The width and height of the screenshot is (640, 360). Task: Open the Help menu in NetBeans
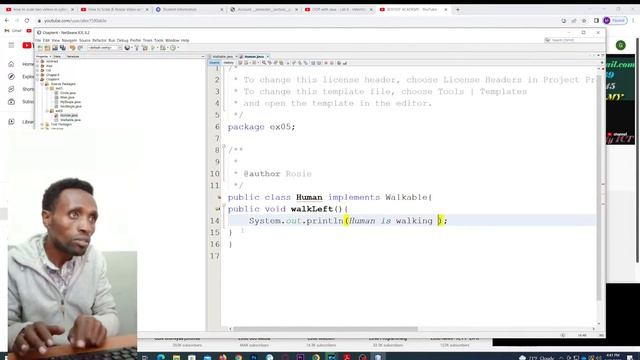(x=185, y=40)
